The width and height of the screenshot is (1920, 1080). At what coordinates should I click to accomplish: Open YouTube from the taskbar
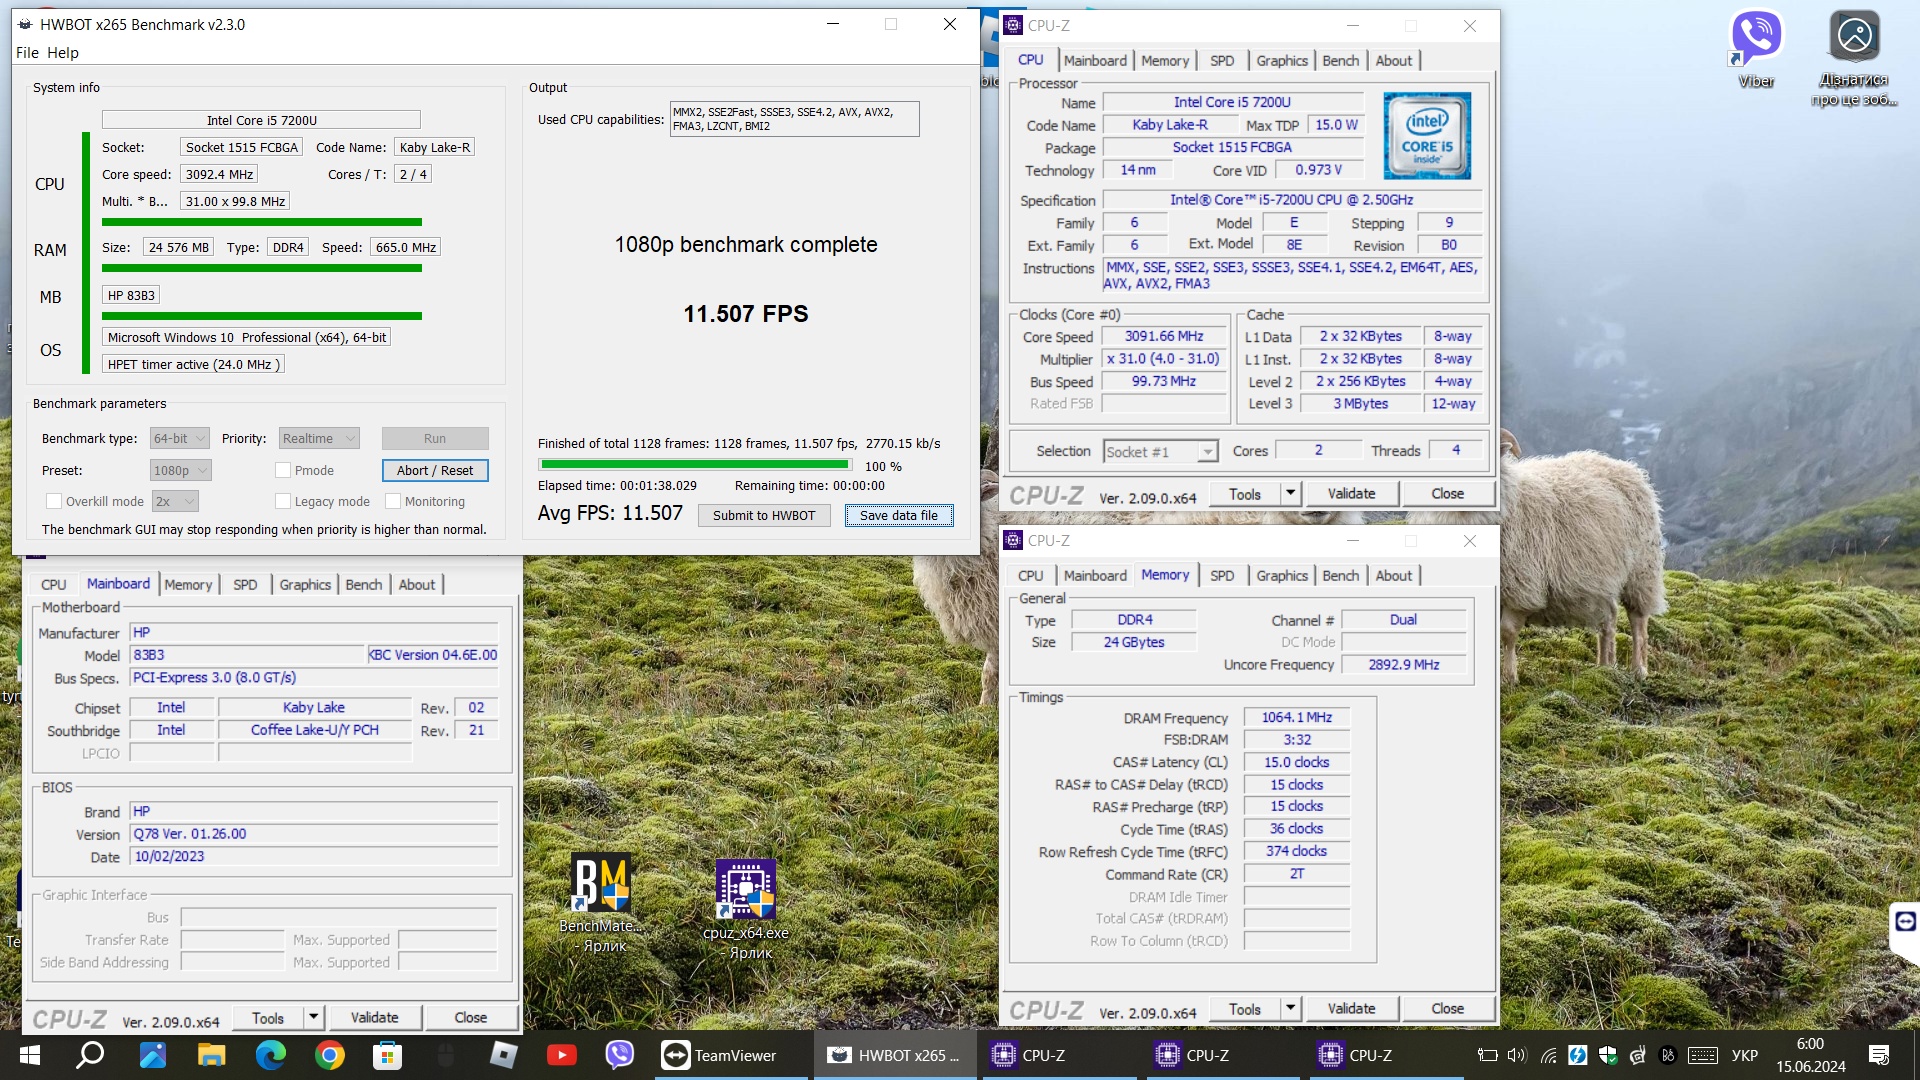[x=561, y=1055]
